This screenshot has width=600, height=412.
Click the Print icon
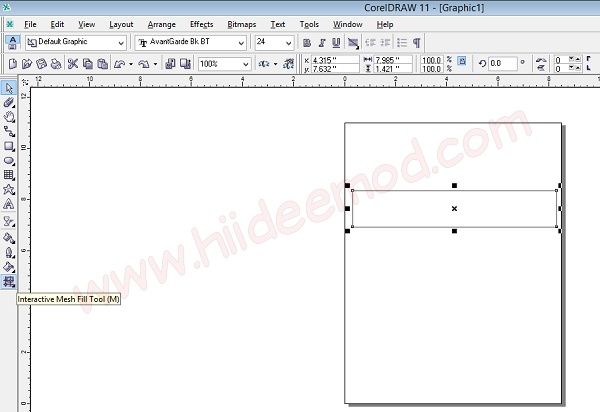coord(56,64)
